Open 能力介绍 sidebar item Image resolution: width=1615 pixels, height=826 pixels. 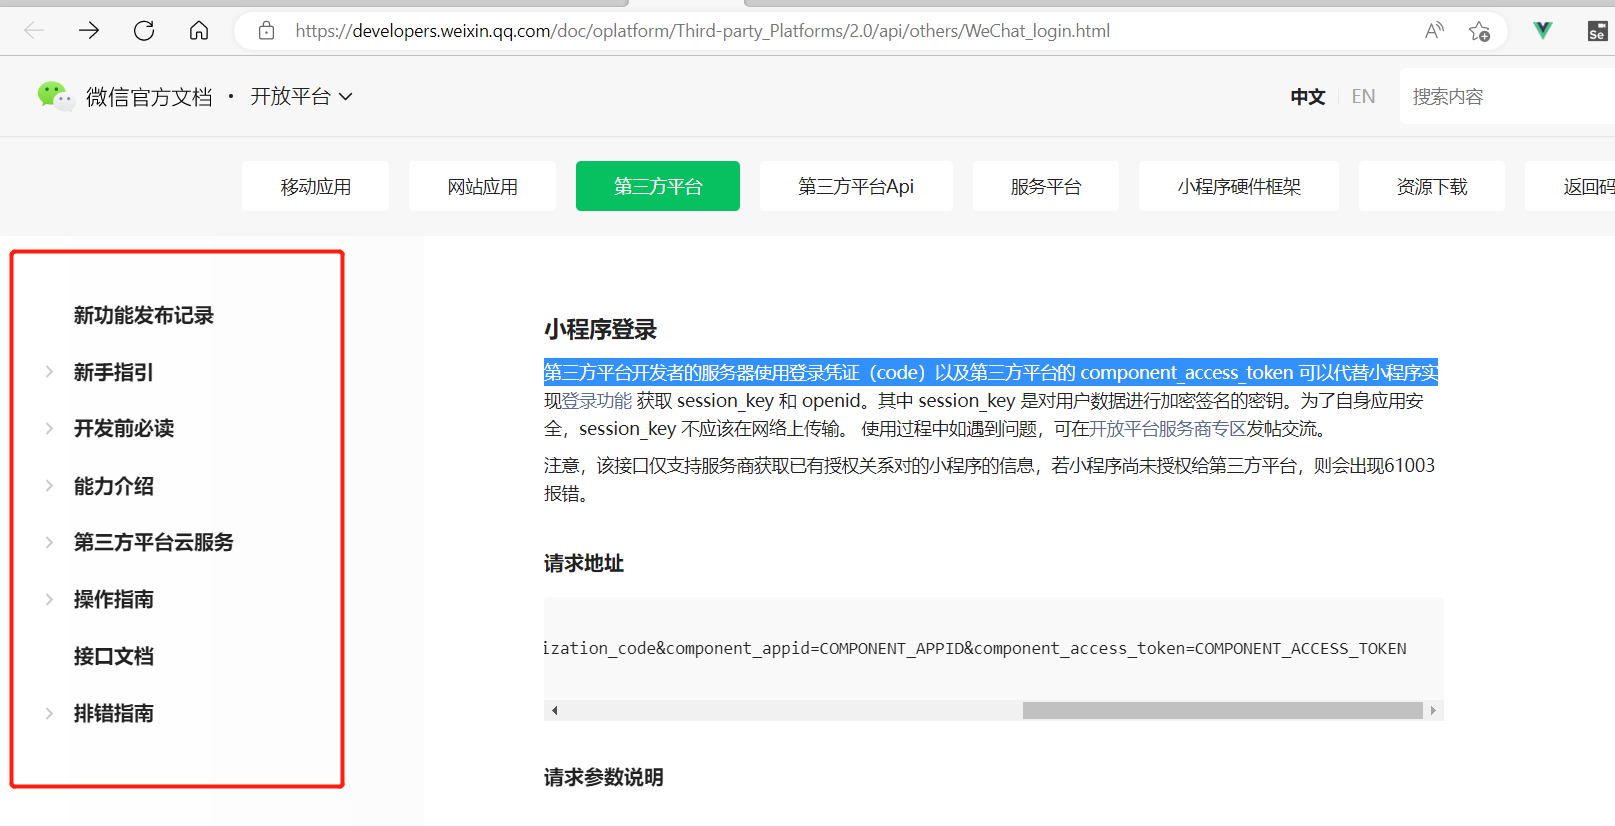point(114,486)
